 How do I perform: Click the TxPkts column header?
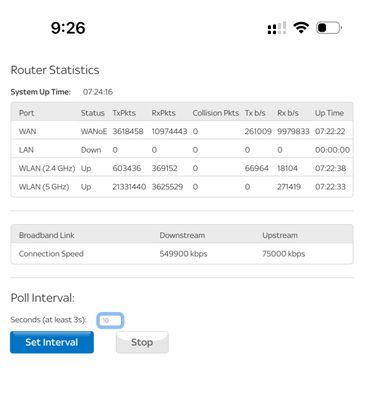124,113
